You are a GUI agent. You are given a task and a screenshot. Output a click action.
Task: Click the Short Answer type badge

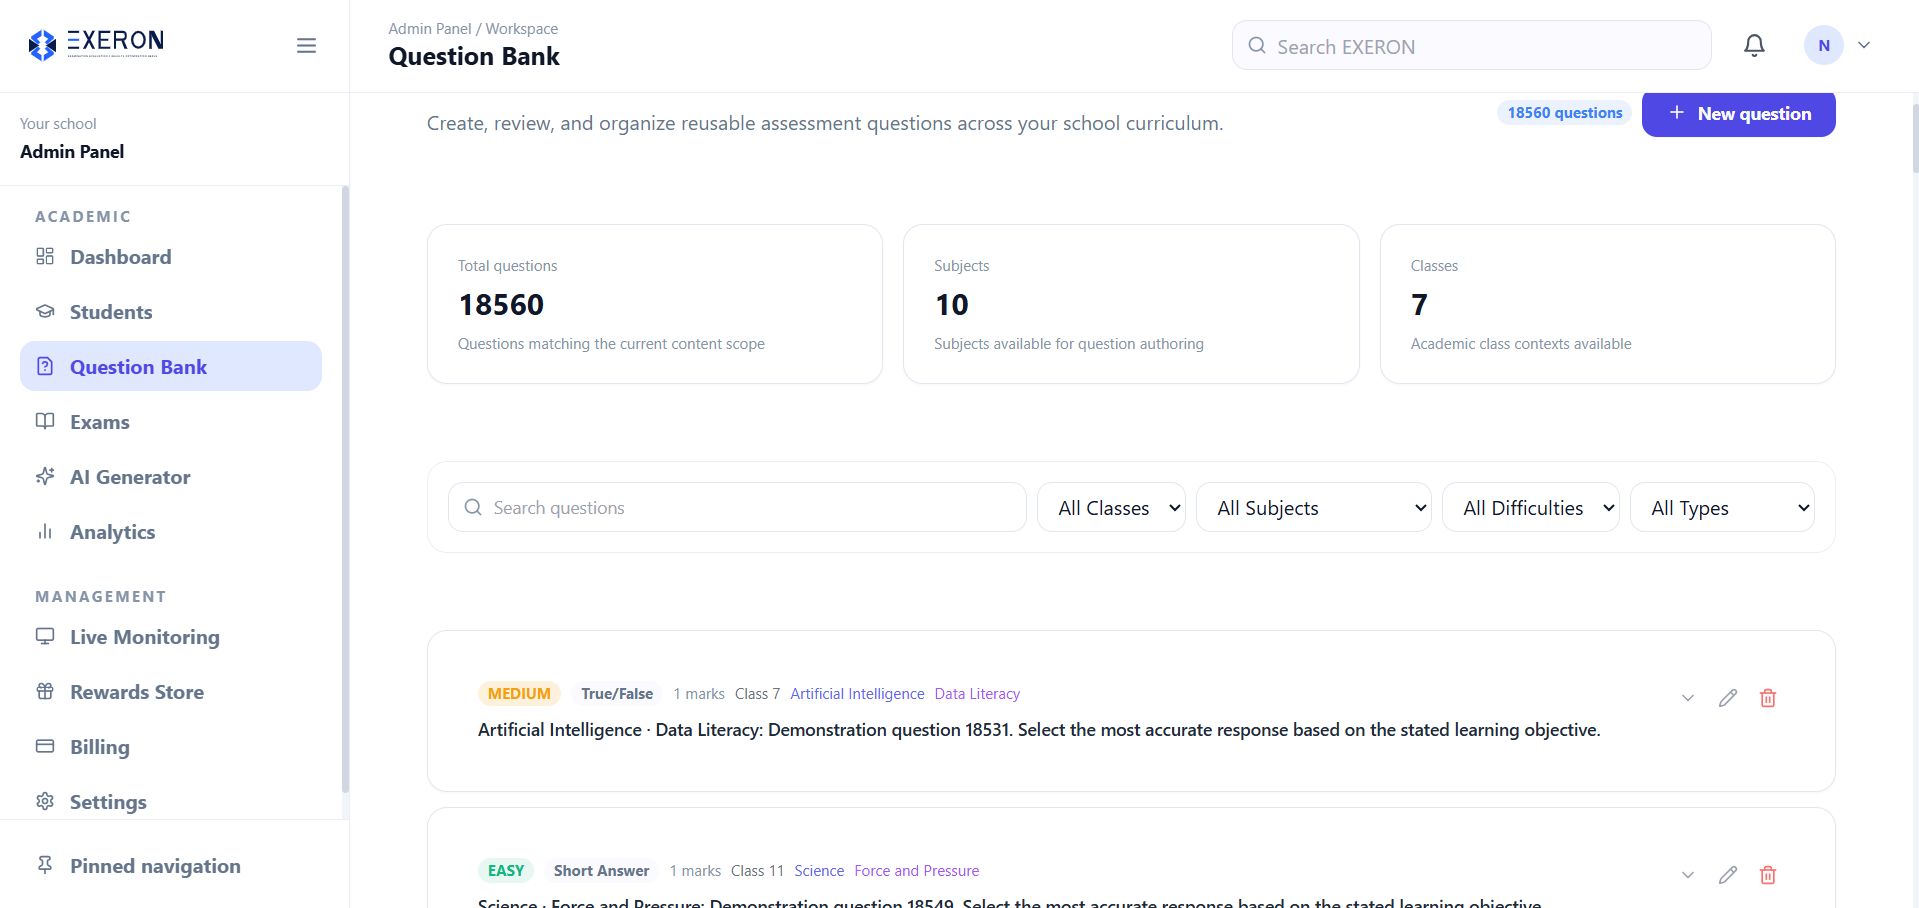[601, 871]
